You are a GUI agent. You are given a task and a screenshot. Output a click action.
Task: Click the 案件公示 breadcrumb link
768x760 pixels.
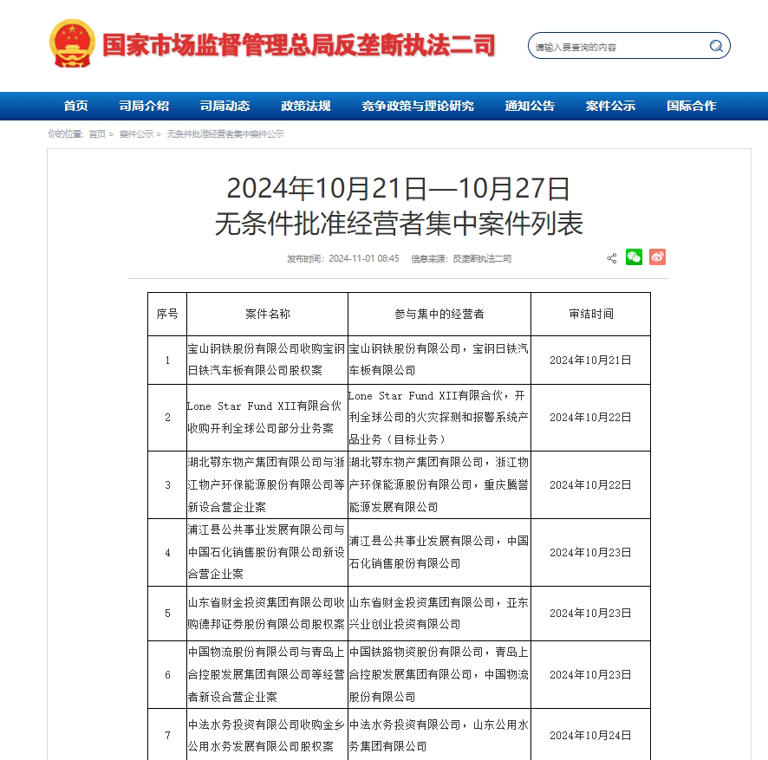pos(136,134)
